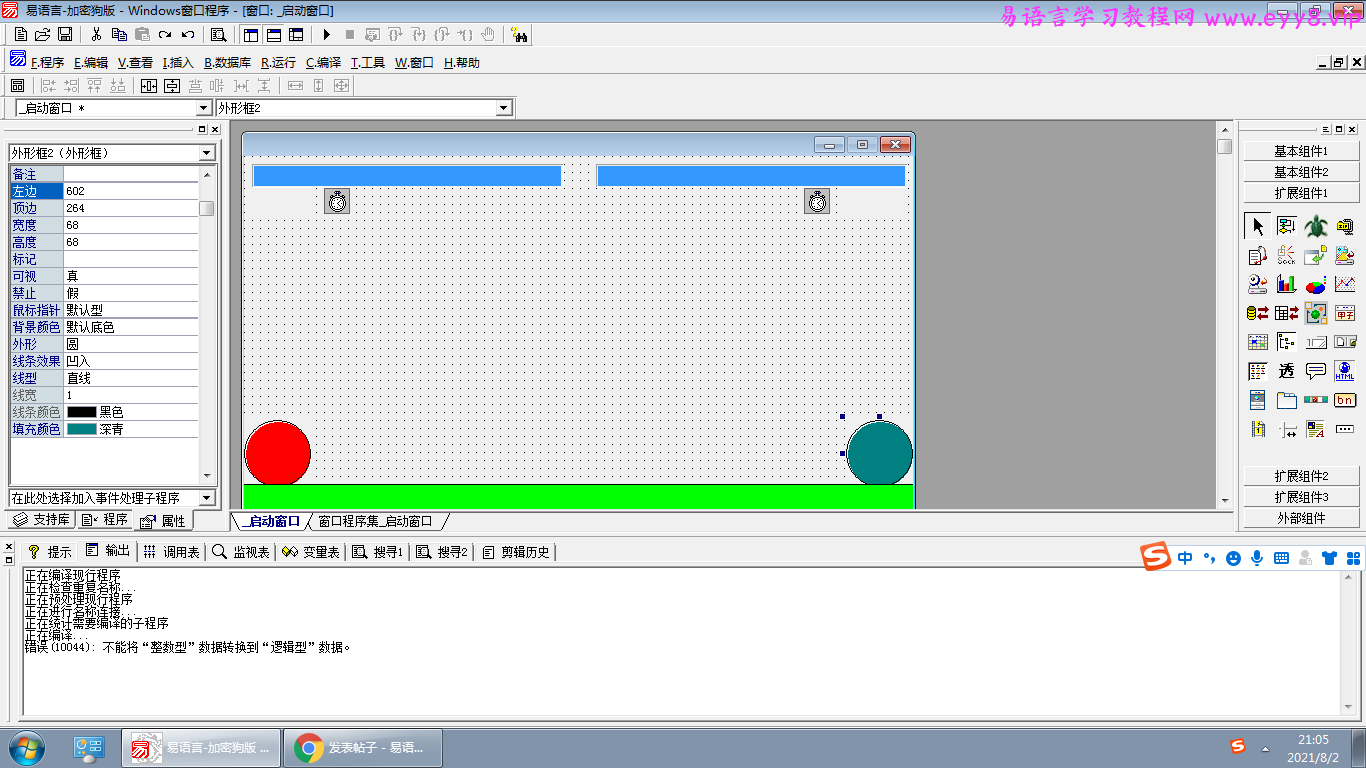Screen dimensions: 1366x768
Task: Click the '左边' property value 602
Action: (131, 191)
